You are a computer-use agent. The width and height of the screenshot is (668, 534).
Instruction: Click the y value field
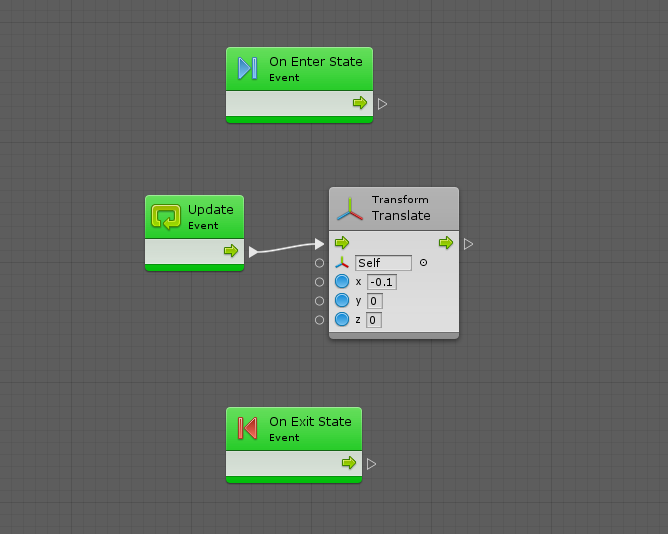(x=374, y=301)
